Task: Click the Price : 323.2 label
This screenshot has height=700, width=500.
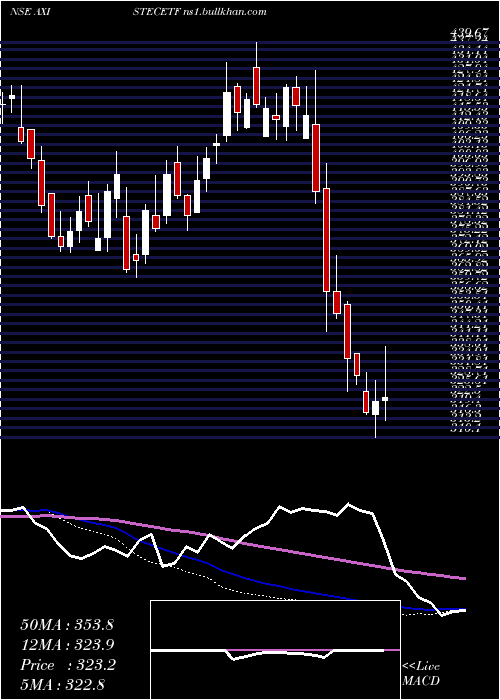Action: [68, 665]
